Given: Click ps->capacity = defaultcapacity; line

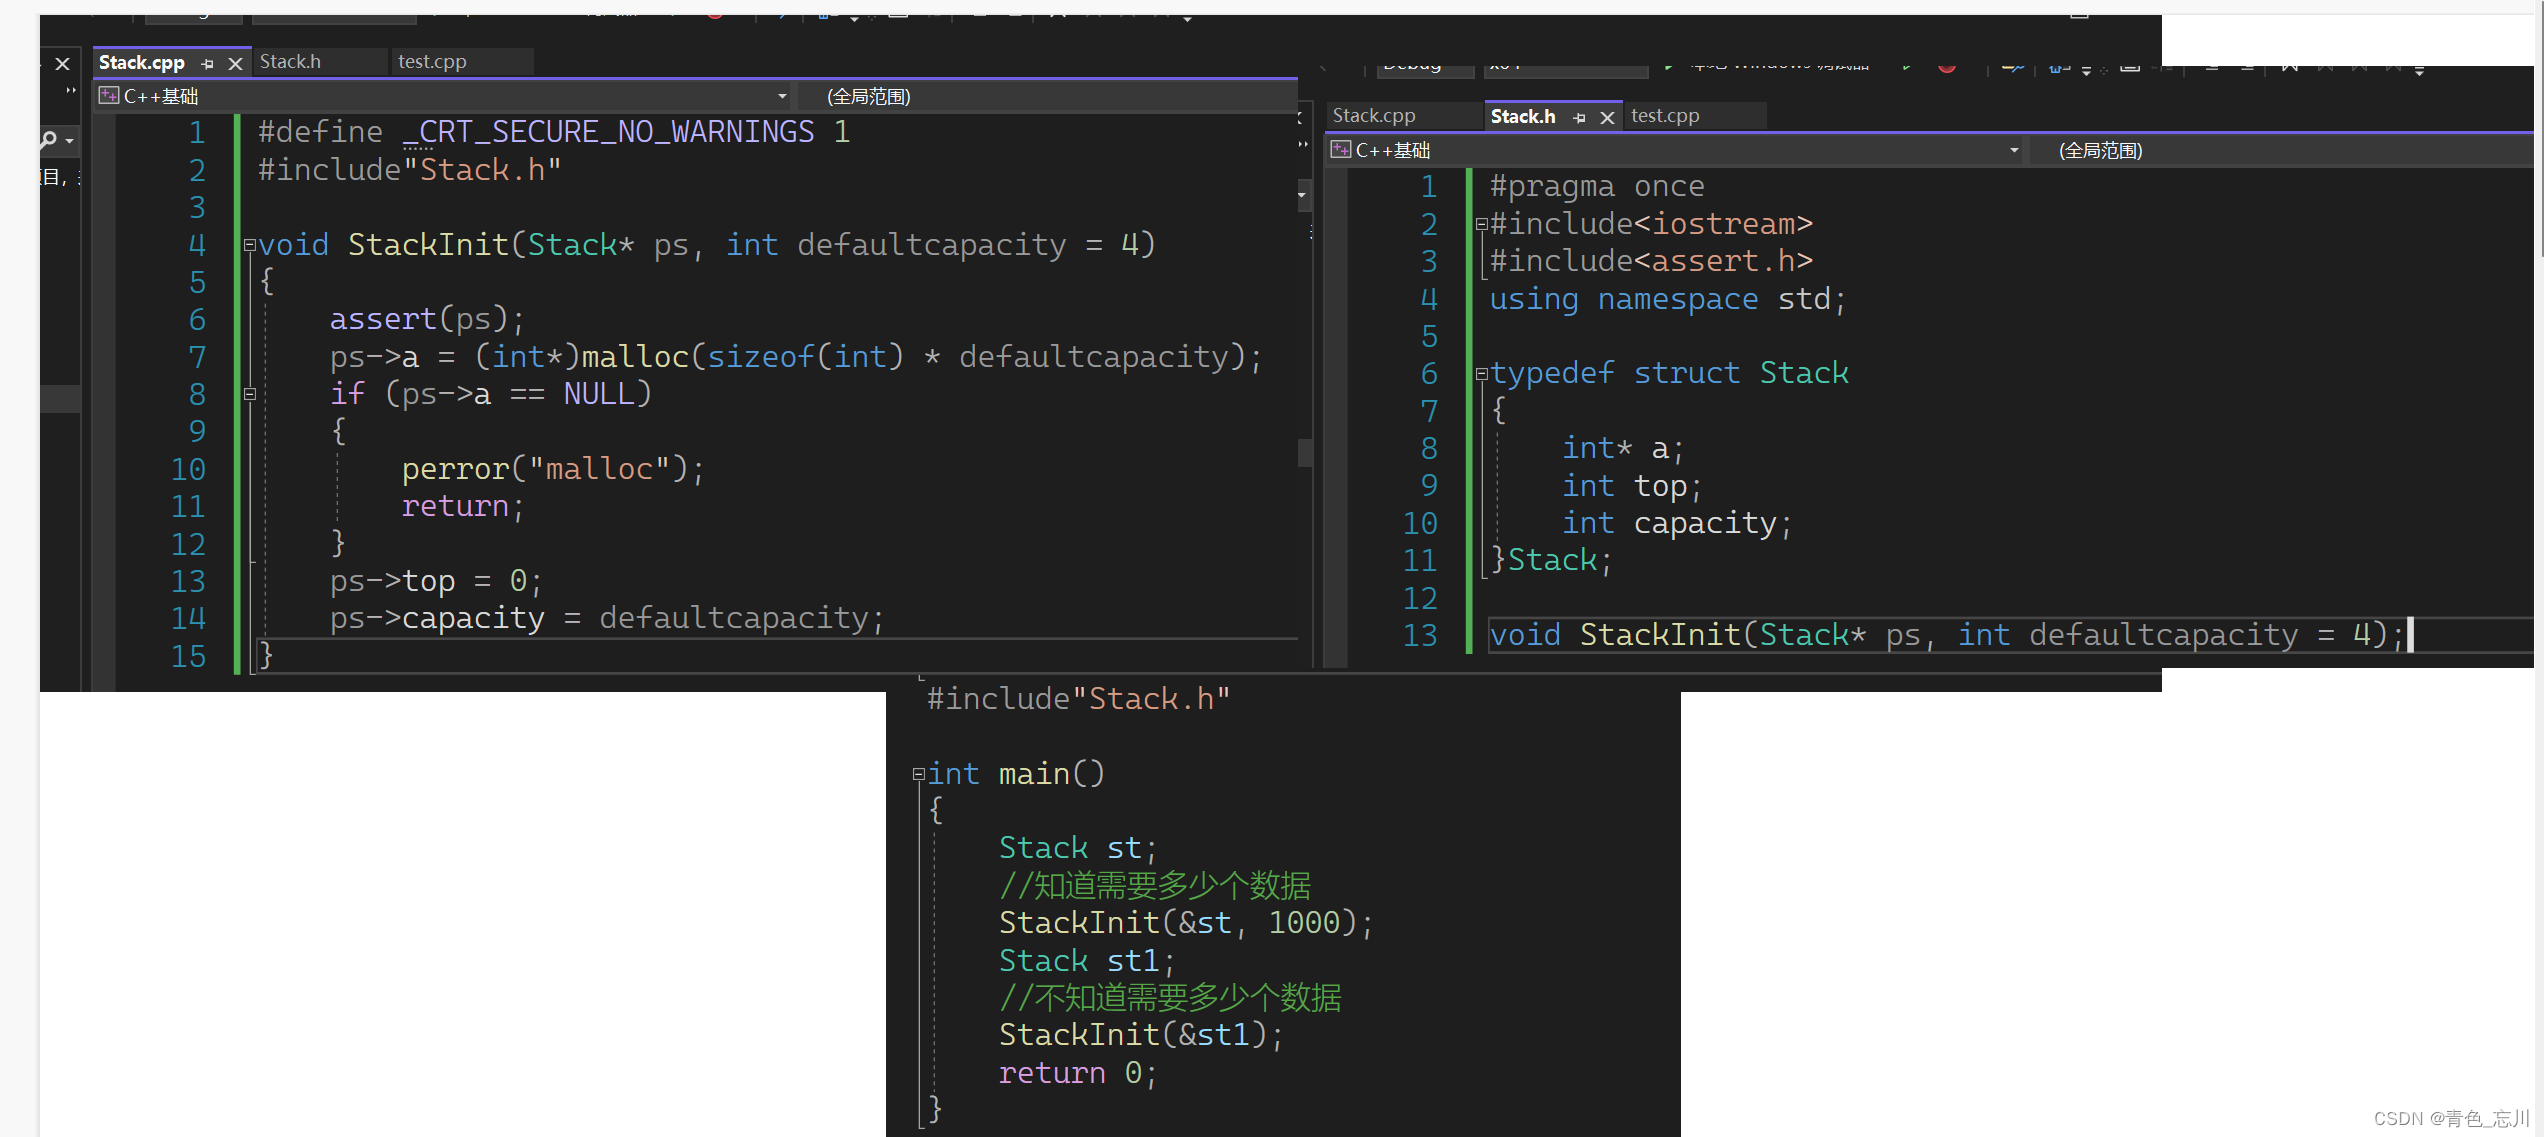Looking at the screenshot, I should pyautogui.click(x=607, y=618).
